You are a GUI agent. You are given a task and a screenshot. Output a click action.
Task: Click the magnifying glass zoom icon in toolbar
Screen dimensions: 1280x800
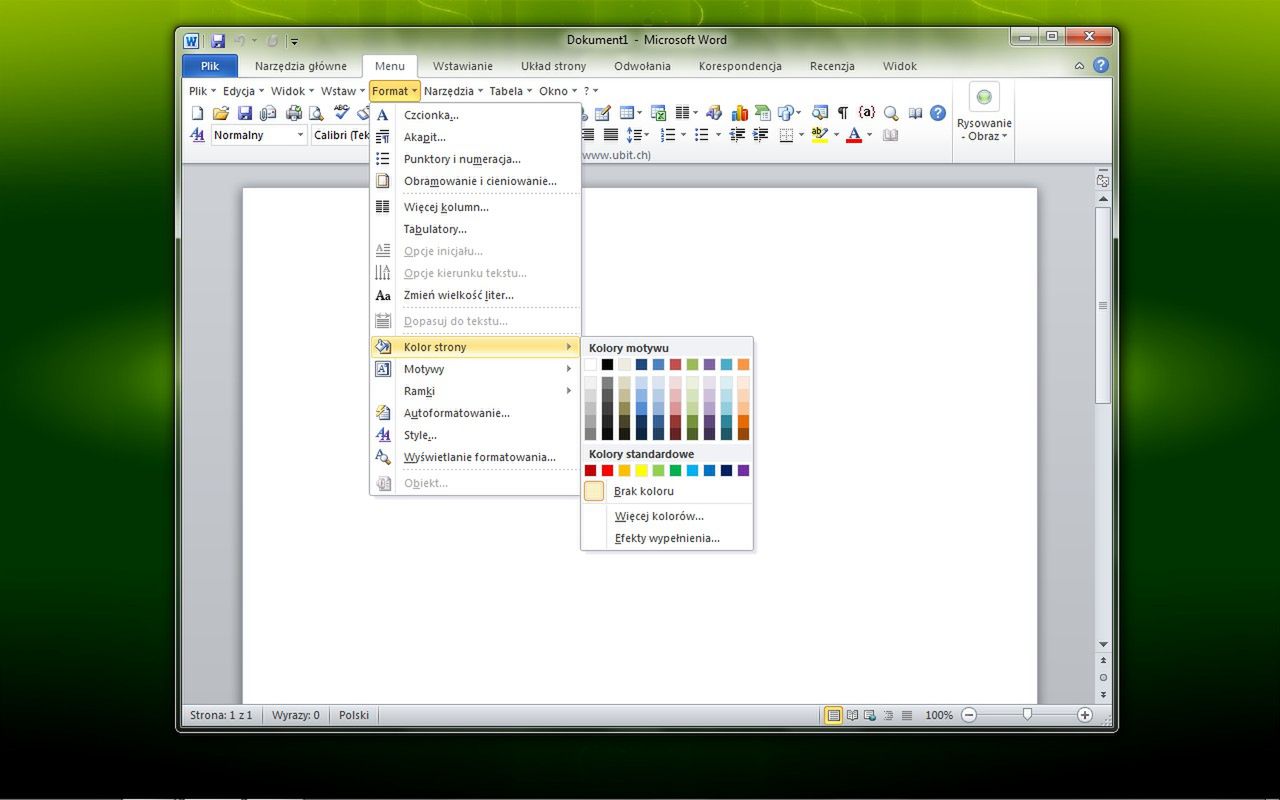tap(891, 113)
